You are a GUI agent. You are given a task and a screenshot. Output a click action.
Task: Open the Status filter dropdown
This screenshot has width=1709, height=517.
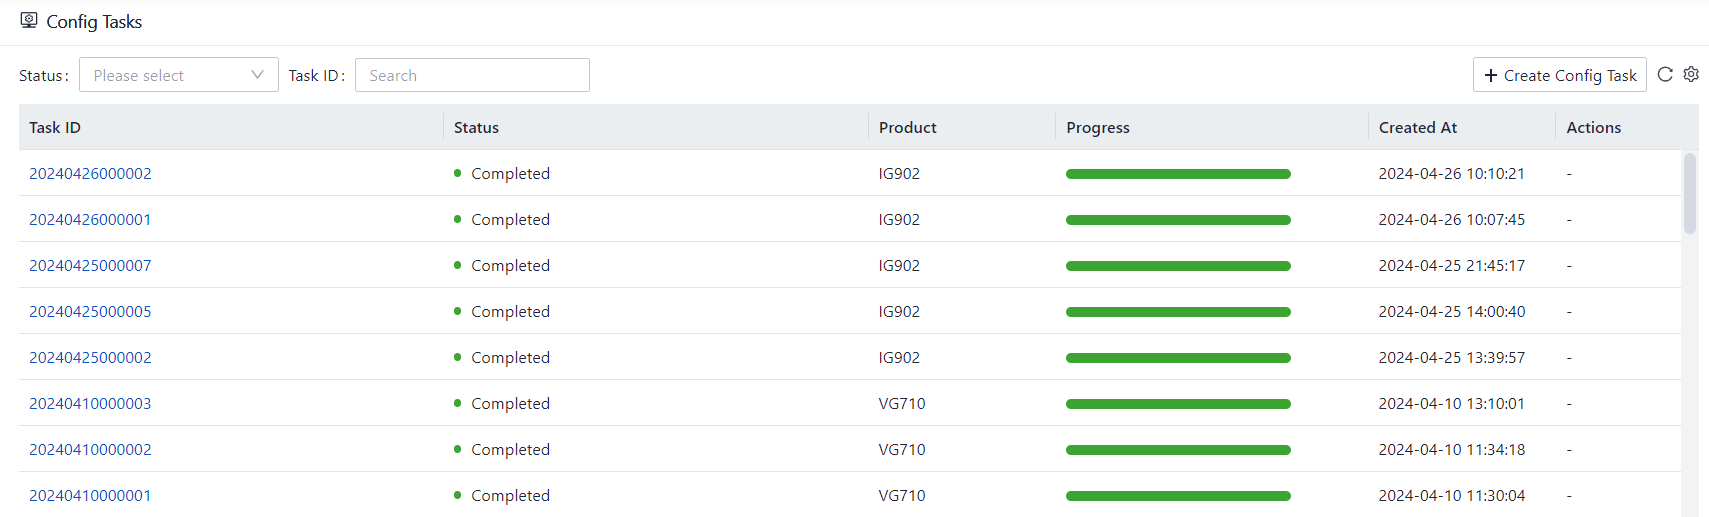(178, 75)
